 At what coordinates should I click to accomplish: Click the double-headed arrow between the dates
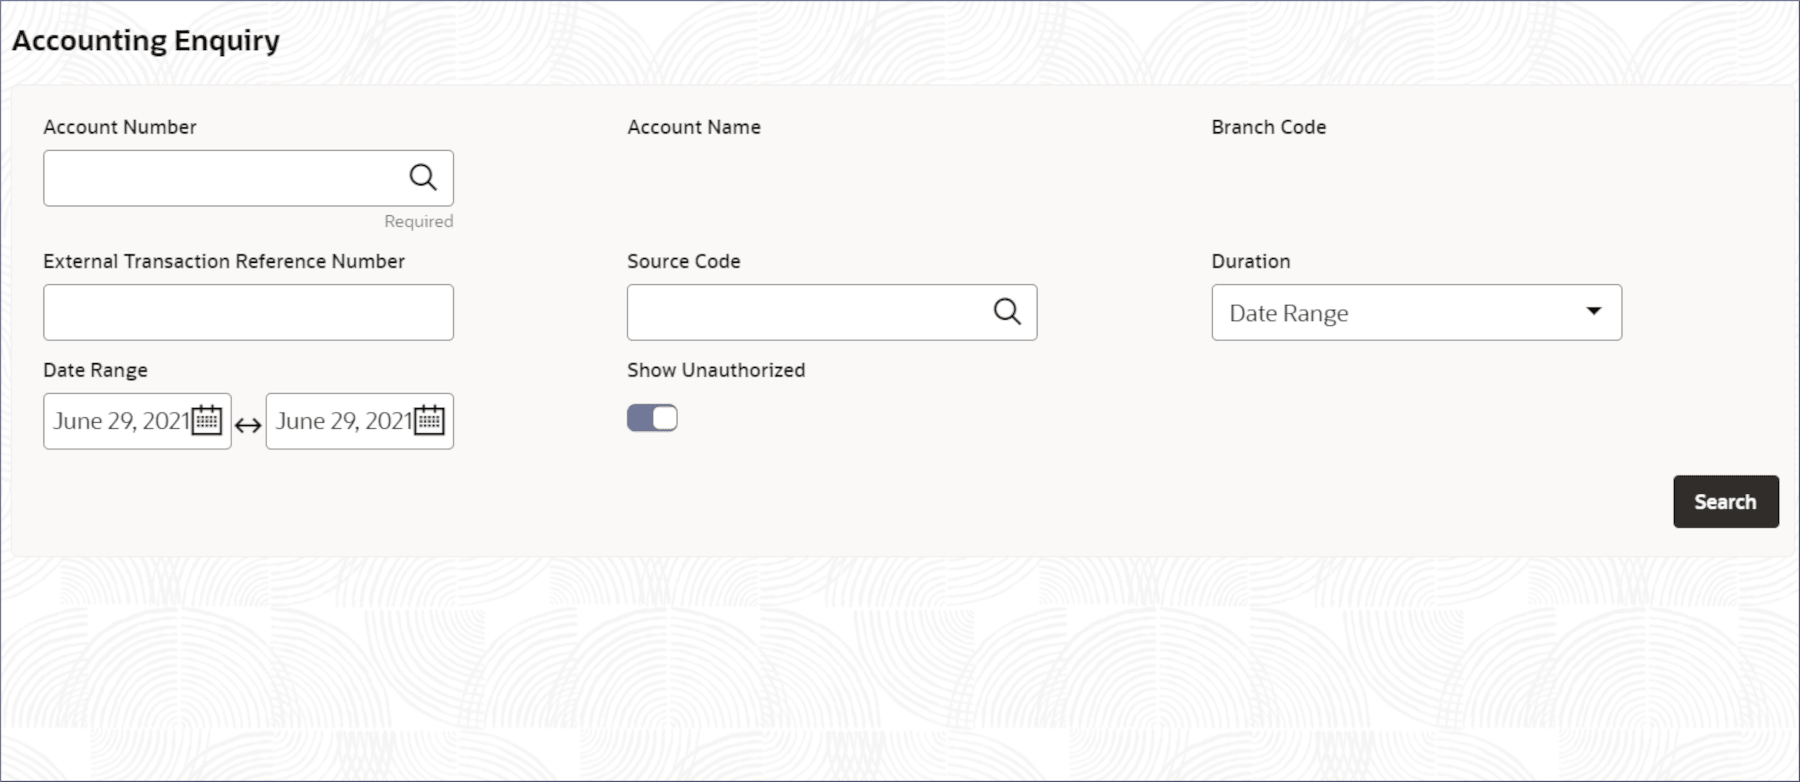click(248, 425)
